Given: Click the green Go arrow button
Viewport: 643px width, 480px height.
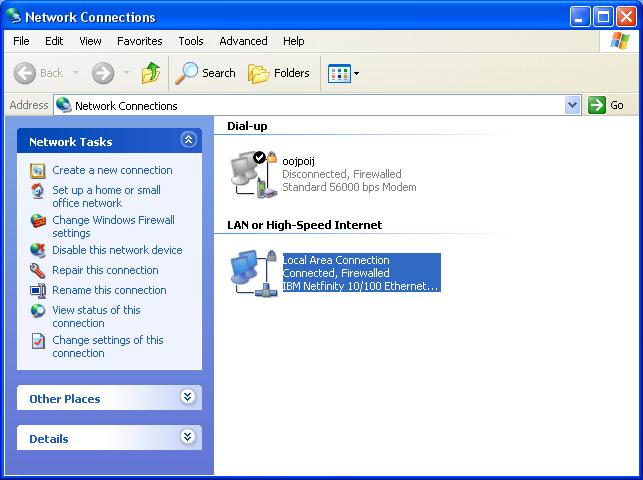Looking at the screenshot, I should coord(597,105).
